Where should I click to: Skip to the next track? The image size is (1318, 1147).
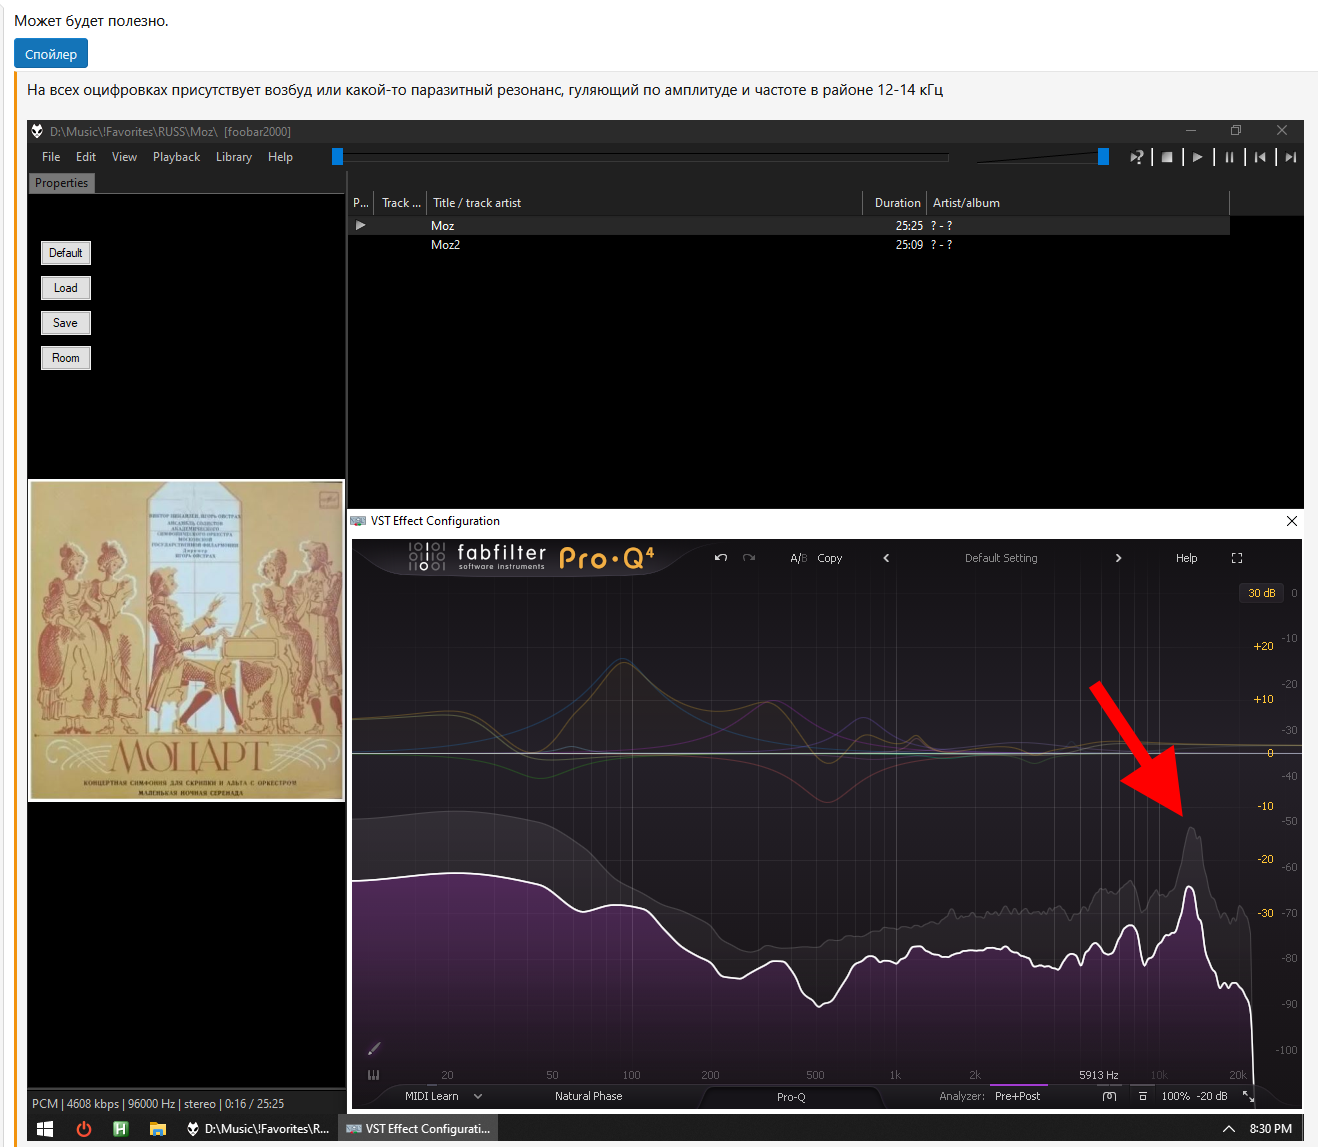(x=1291, y=157)
